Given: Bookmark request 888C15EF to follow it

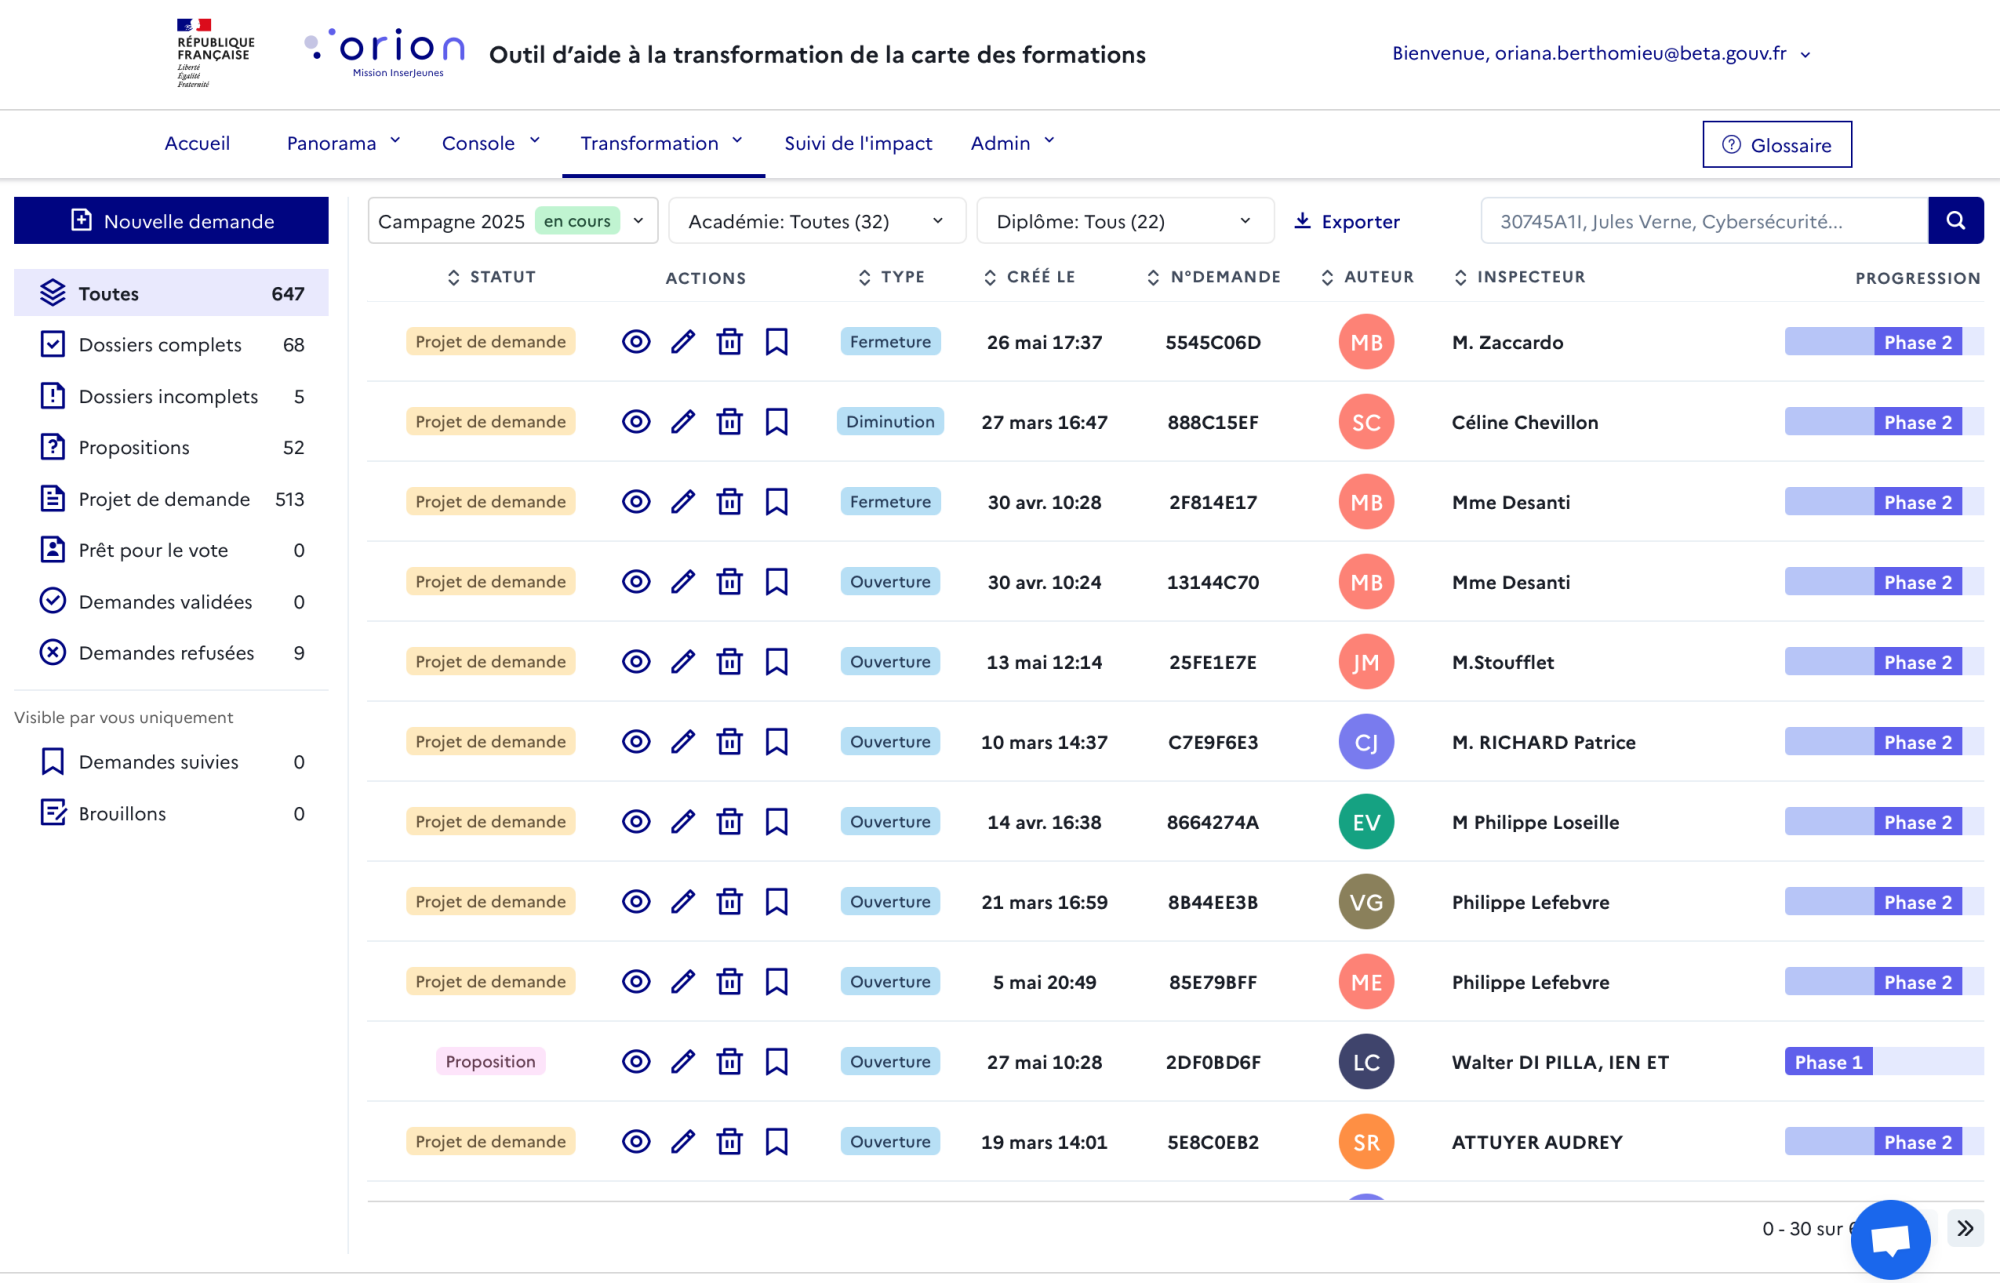Looking at the screenshot, I should tap(777, 422).
